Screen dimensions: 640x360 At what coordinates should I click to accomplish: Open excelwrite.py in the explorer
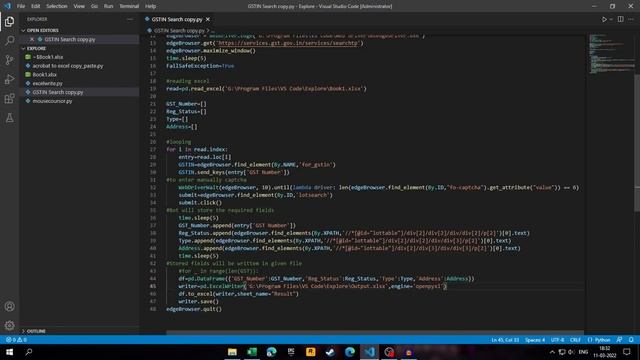[x=47, y=83]
